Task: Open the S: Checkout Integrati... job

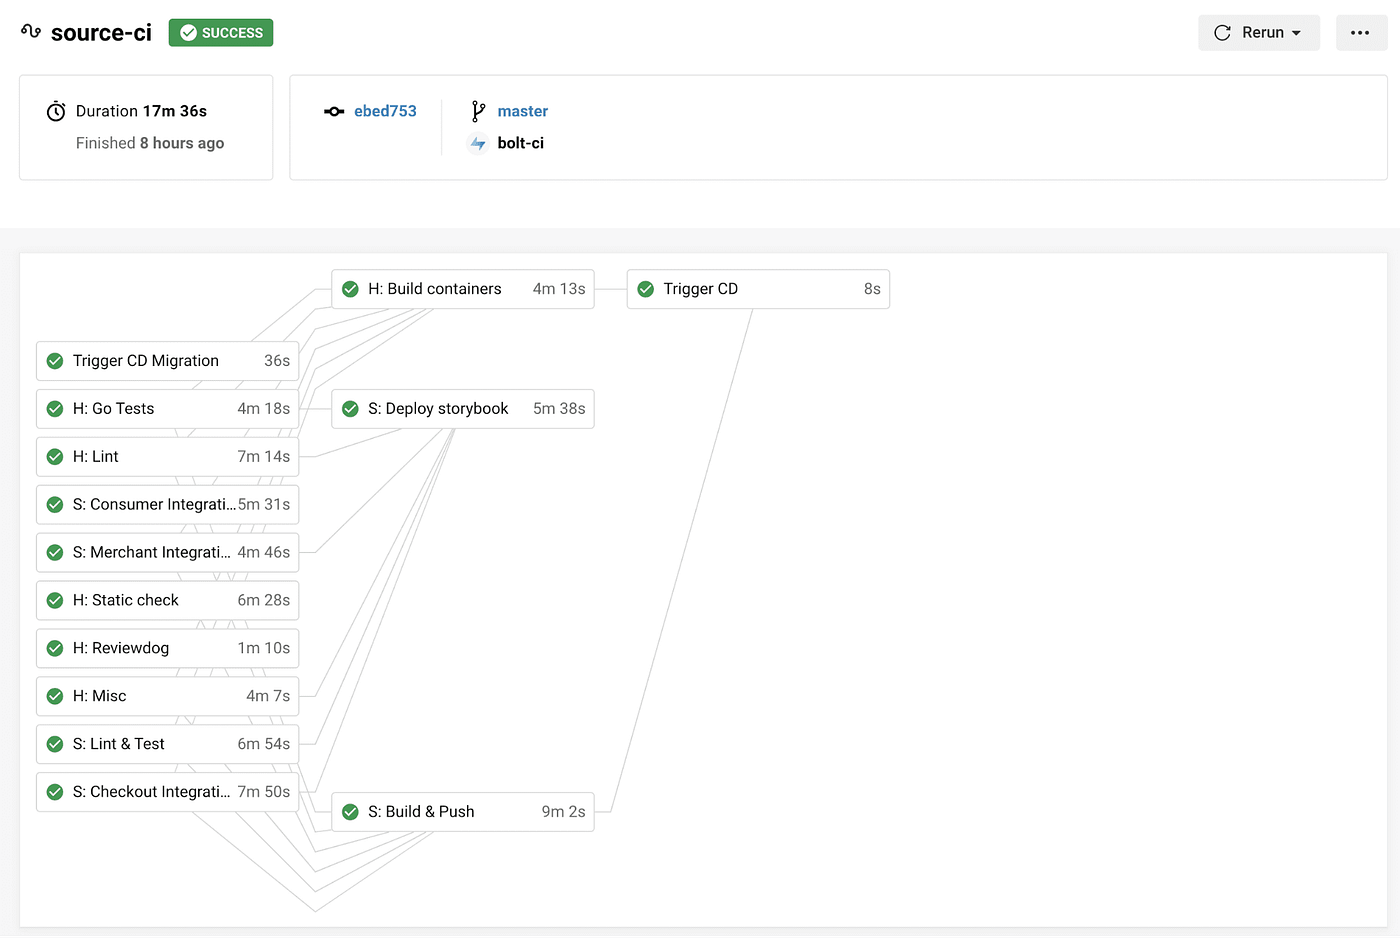Action: [x=167, y=793]
